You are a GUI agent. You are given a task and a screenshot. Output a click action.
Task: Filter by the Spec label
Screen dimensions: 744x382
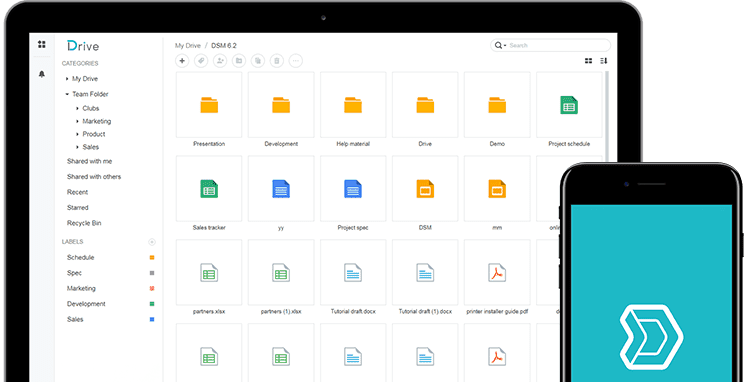point(74,273)
